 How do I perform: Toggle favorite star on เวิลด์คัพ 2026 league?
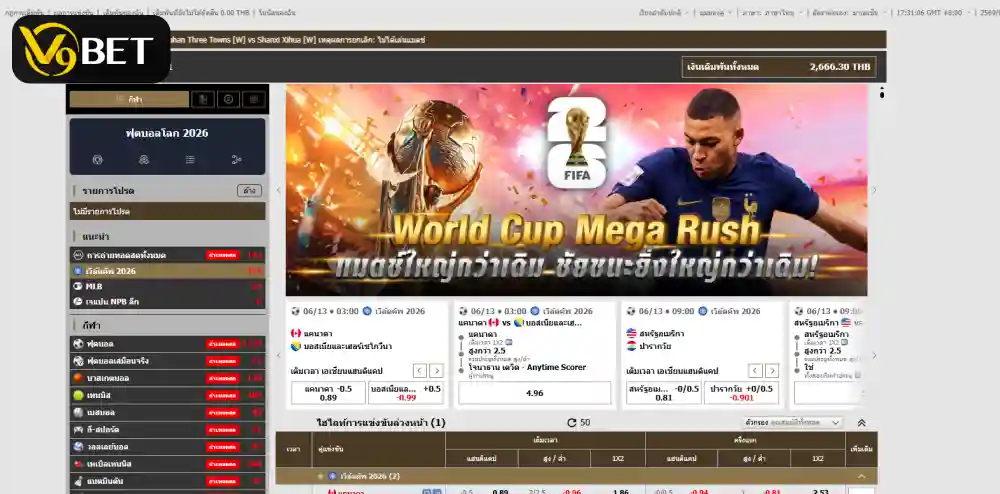(321, 476)
